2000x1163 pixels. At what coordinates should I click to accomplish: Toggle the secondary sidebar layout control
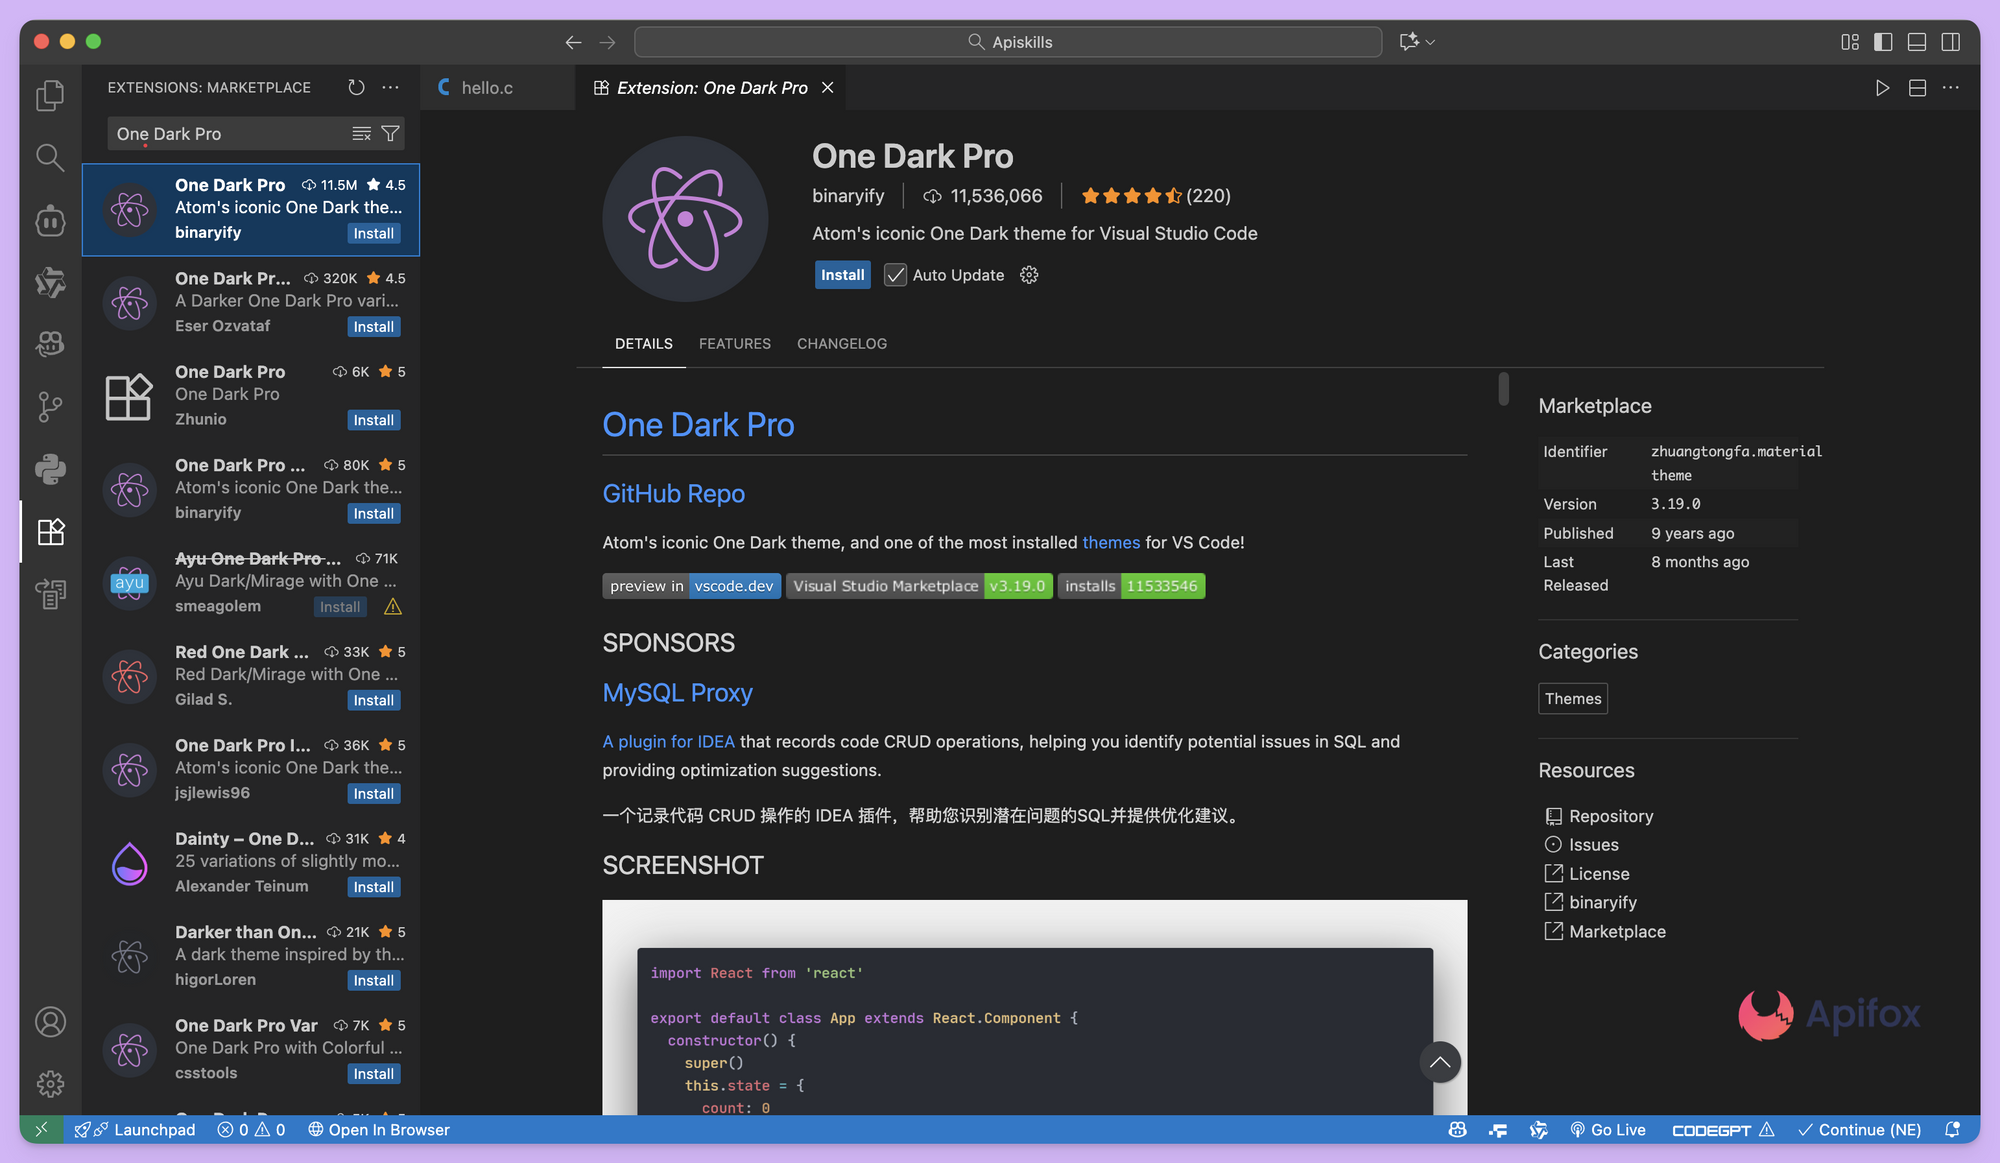click(x=1951, y=41)
